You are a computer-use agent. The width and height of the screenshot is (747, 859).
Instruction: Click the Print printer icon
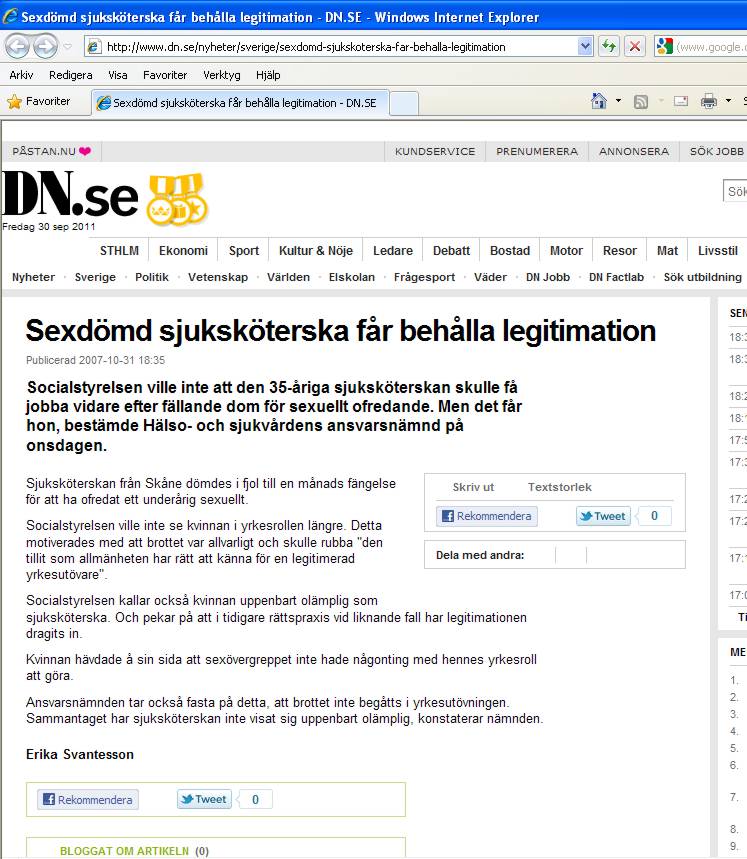point(709,101)
